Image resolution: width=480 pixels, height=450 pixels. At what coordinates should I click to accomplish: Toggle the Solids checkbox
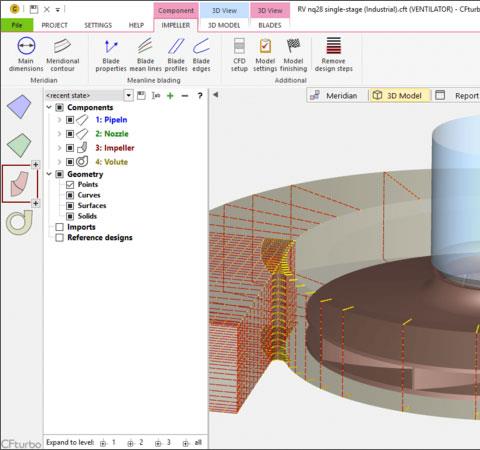(70, 216)
